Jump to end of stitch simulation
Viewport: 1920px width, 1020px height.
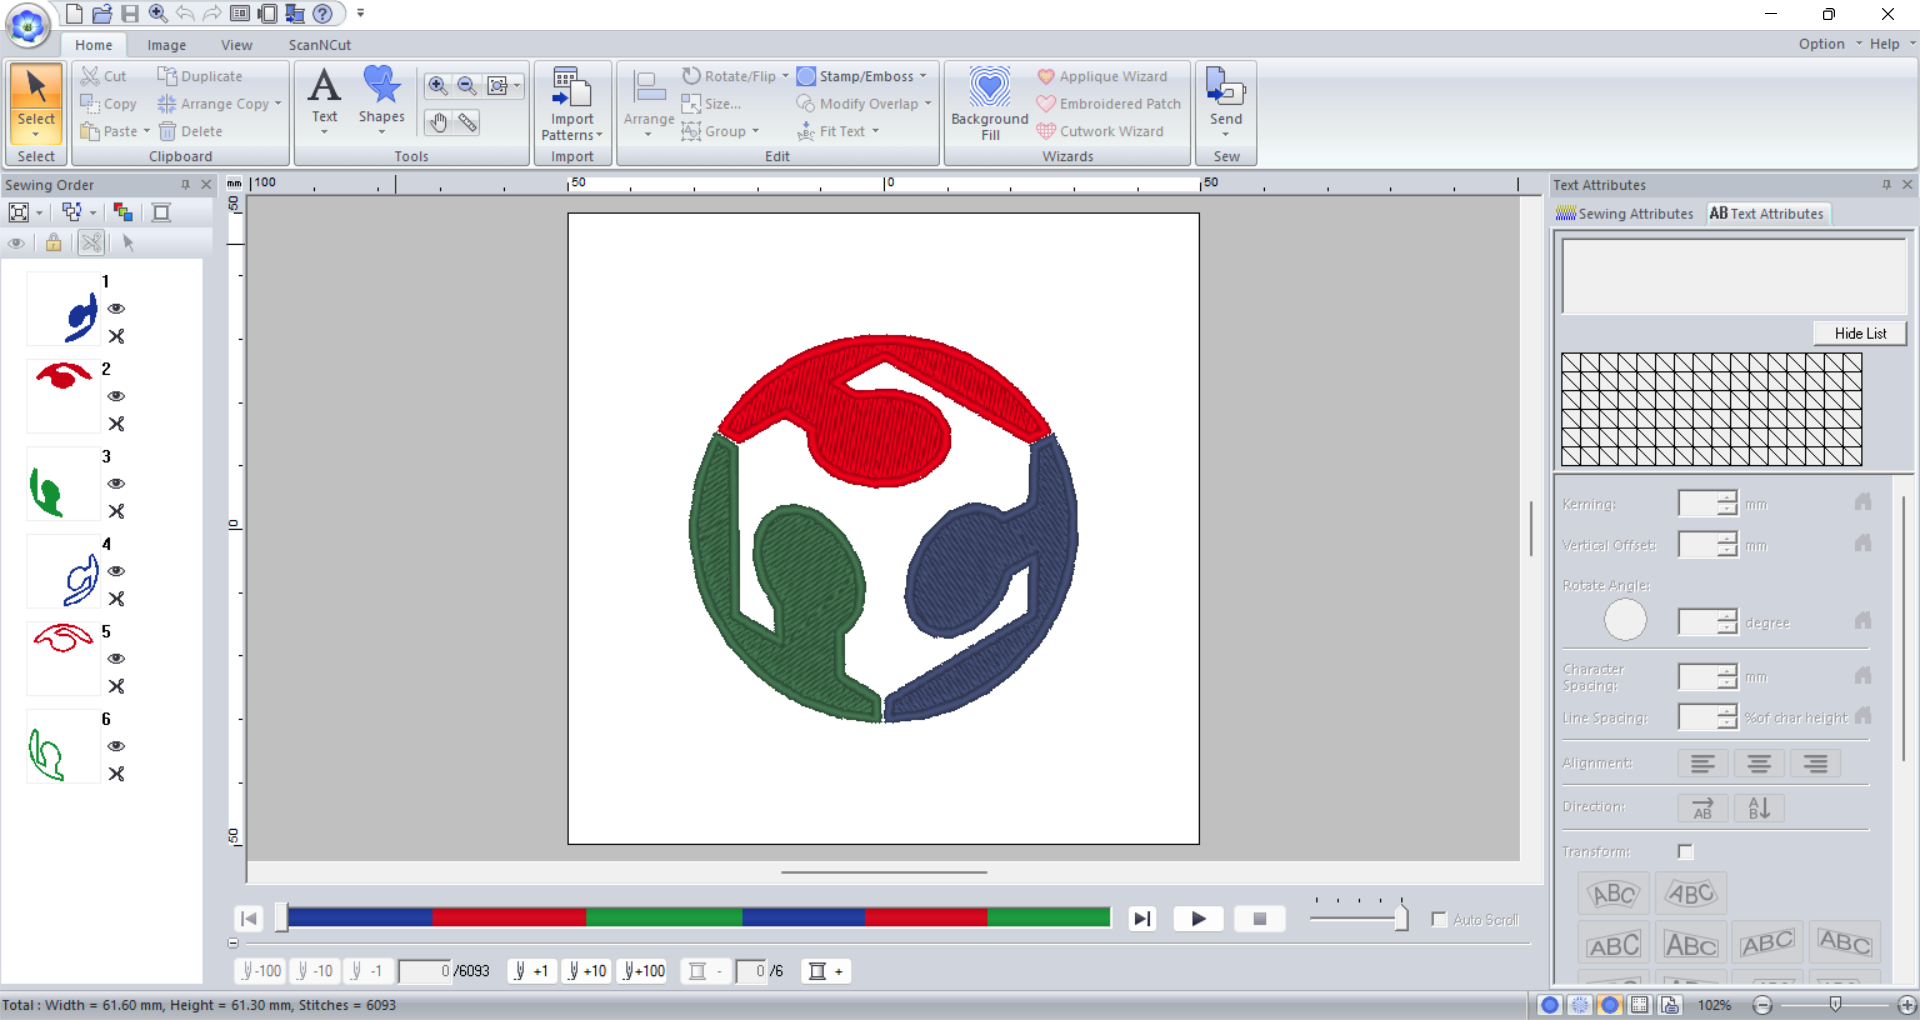click(1141, 918)
